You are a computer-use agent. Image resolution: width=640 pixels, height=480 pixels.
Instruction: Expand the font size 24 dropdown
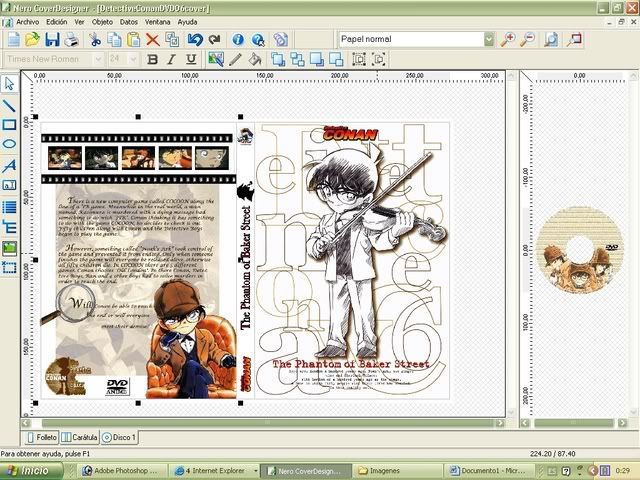coord(133,60)
